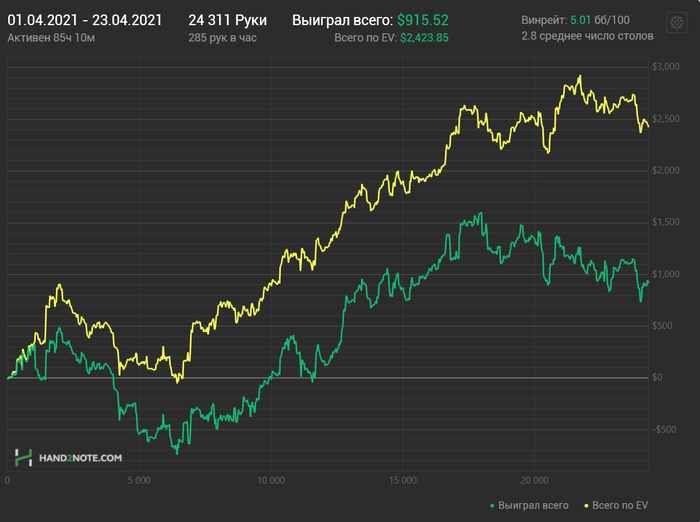Viewport: 700px width, 522px height.
Task: Click the 'Винрейт:' label
Action: 544,20
